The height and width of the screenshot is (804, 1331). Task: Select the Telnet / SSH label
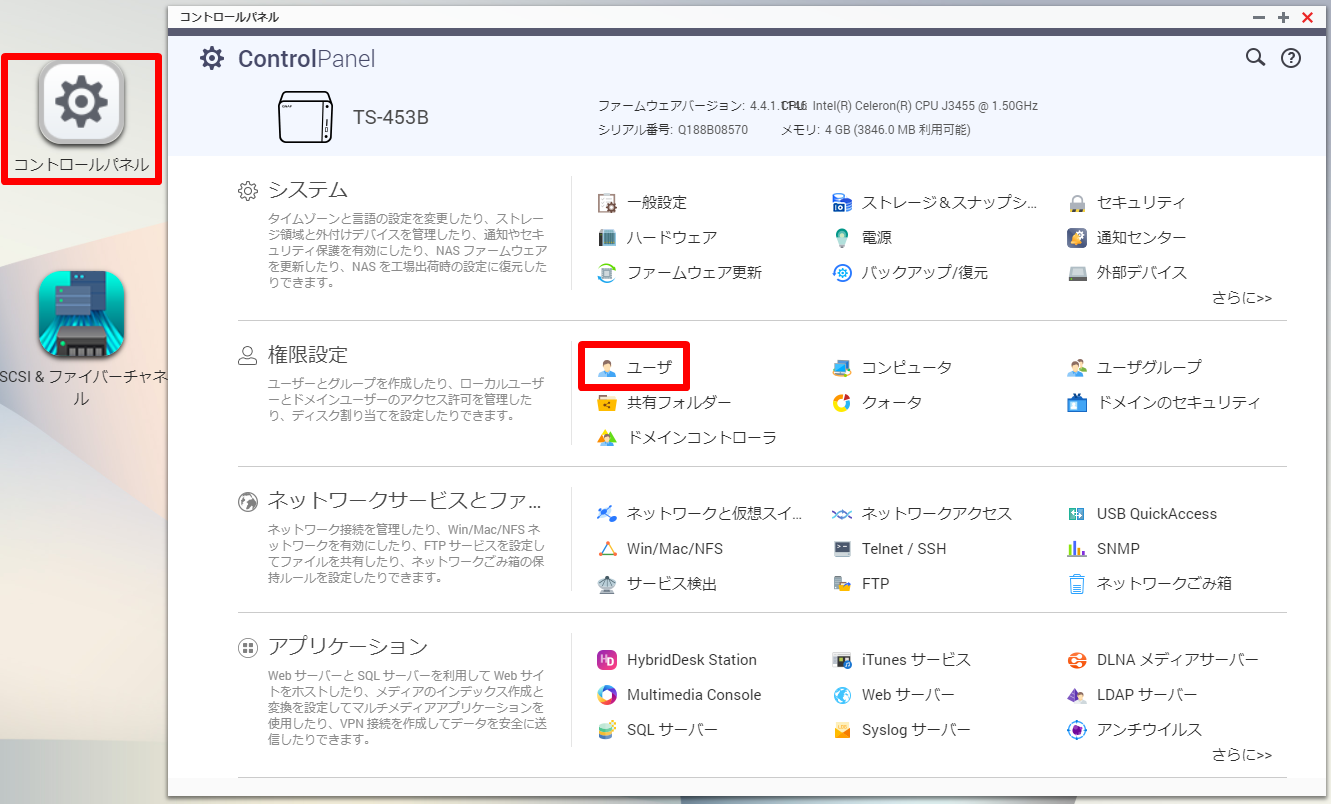tap(904, 549)
